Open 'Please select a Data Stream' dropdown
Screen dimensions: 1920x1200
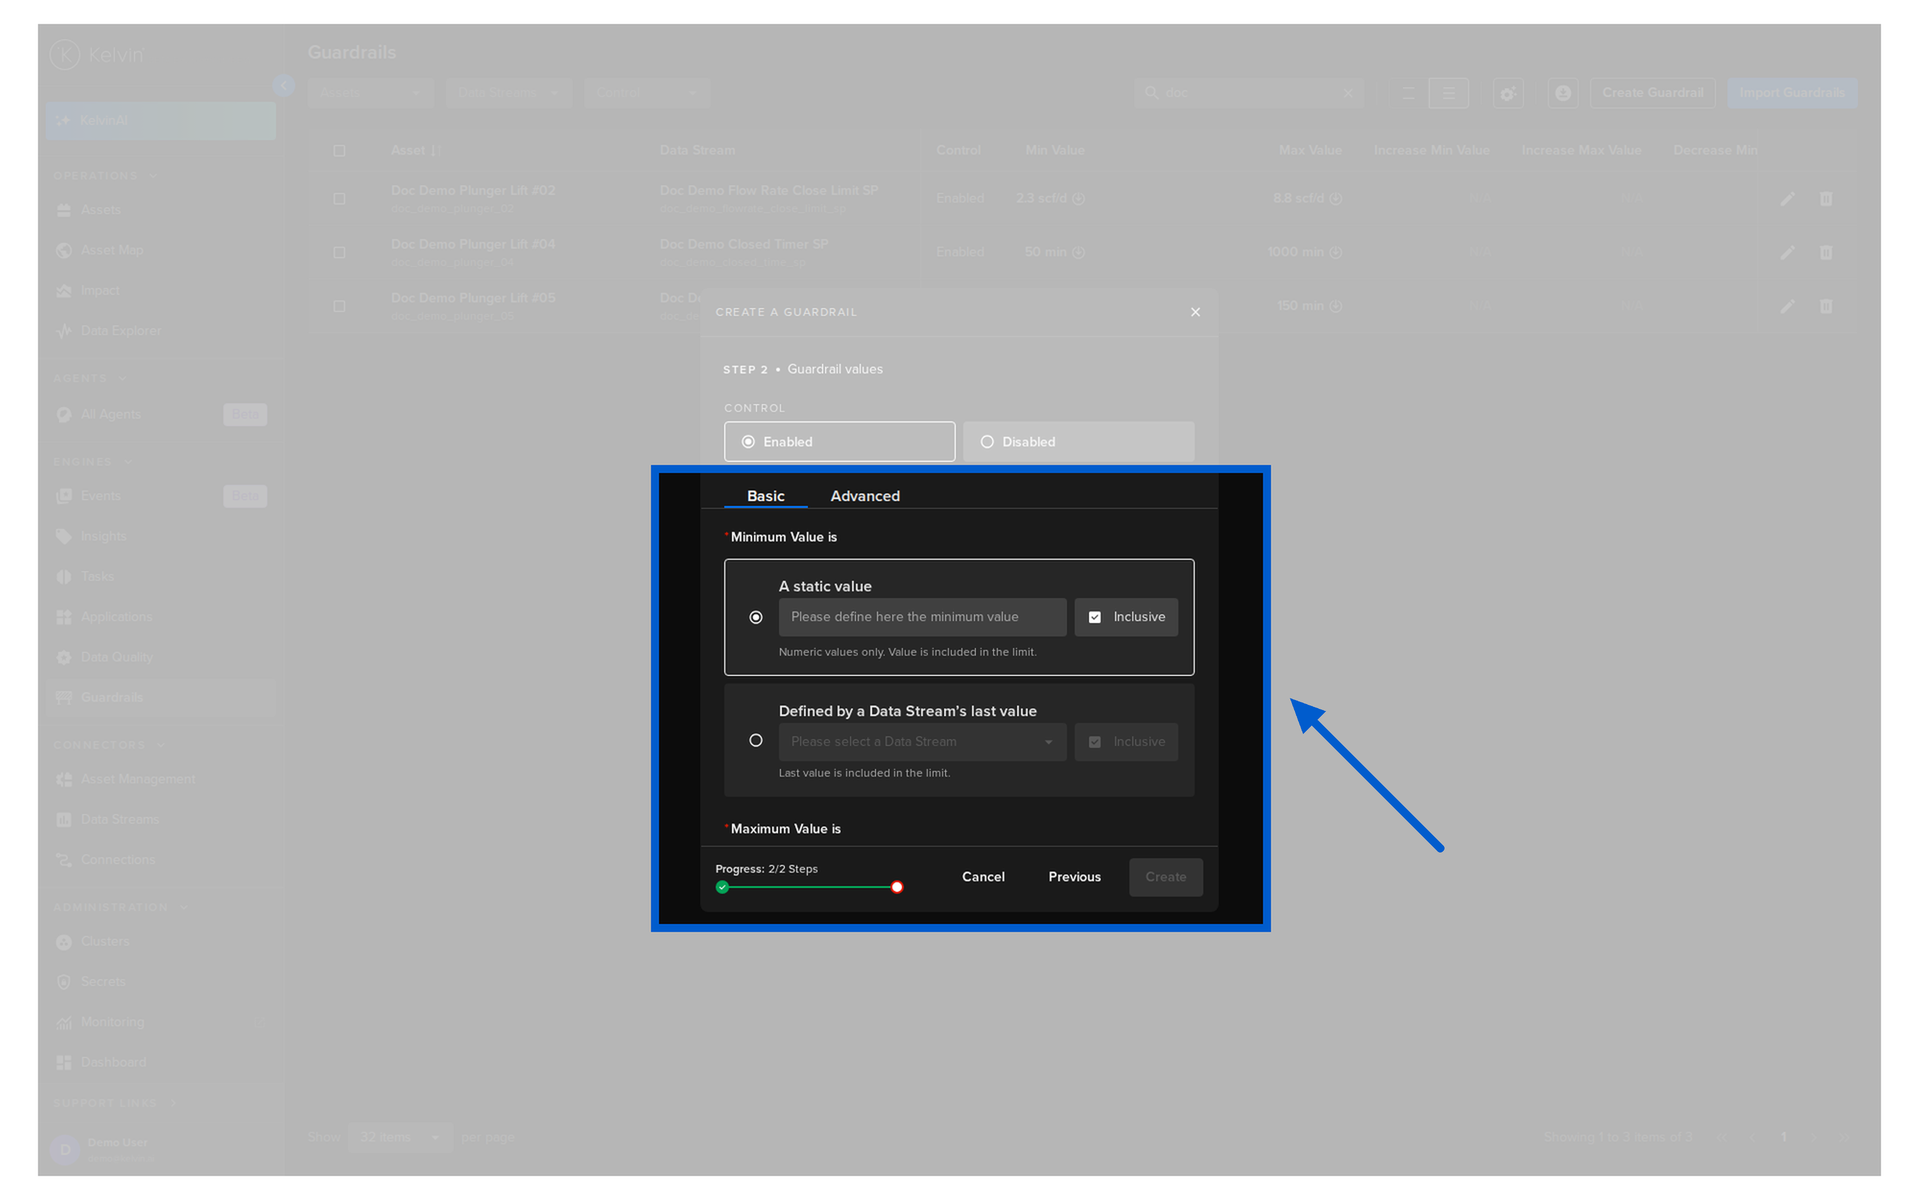click(922, 742)
